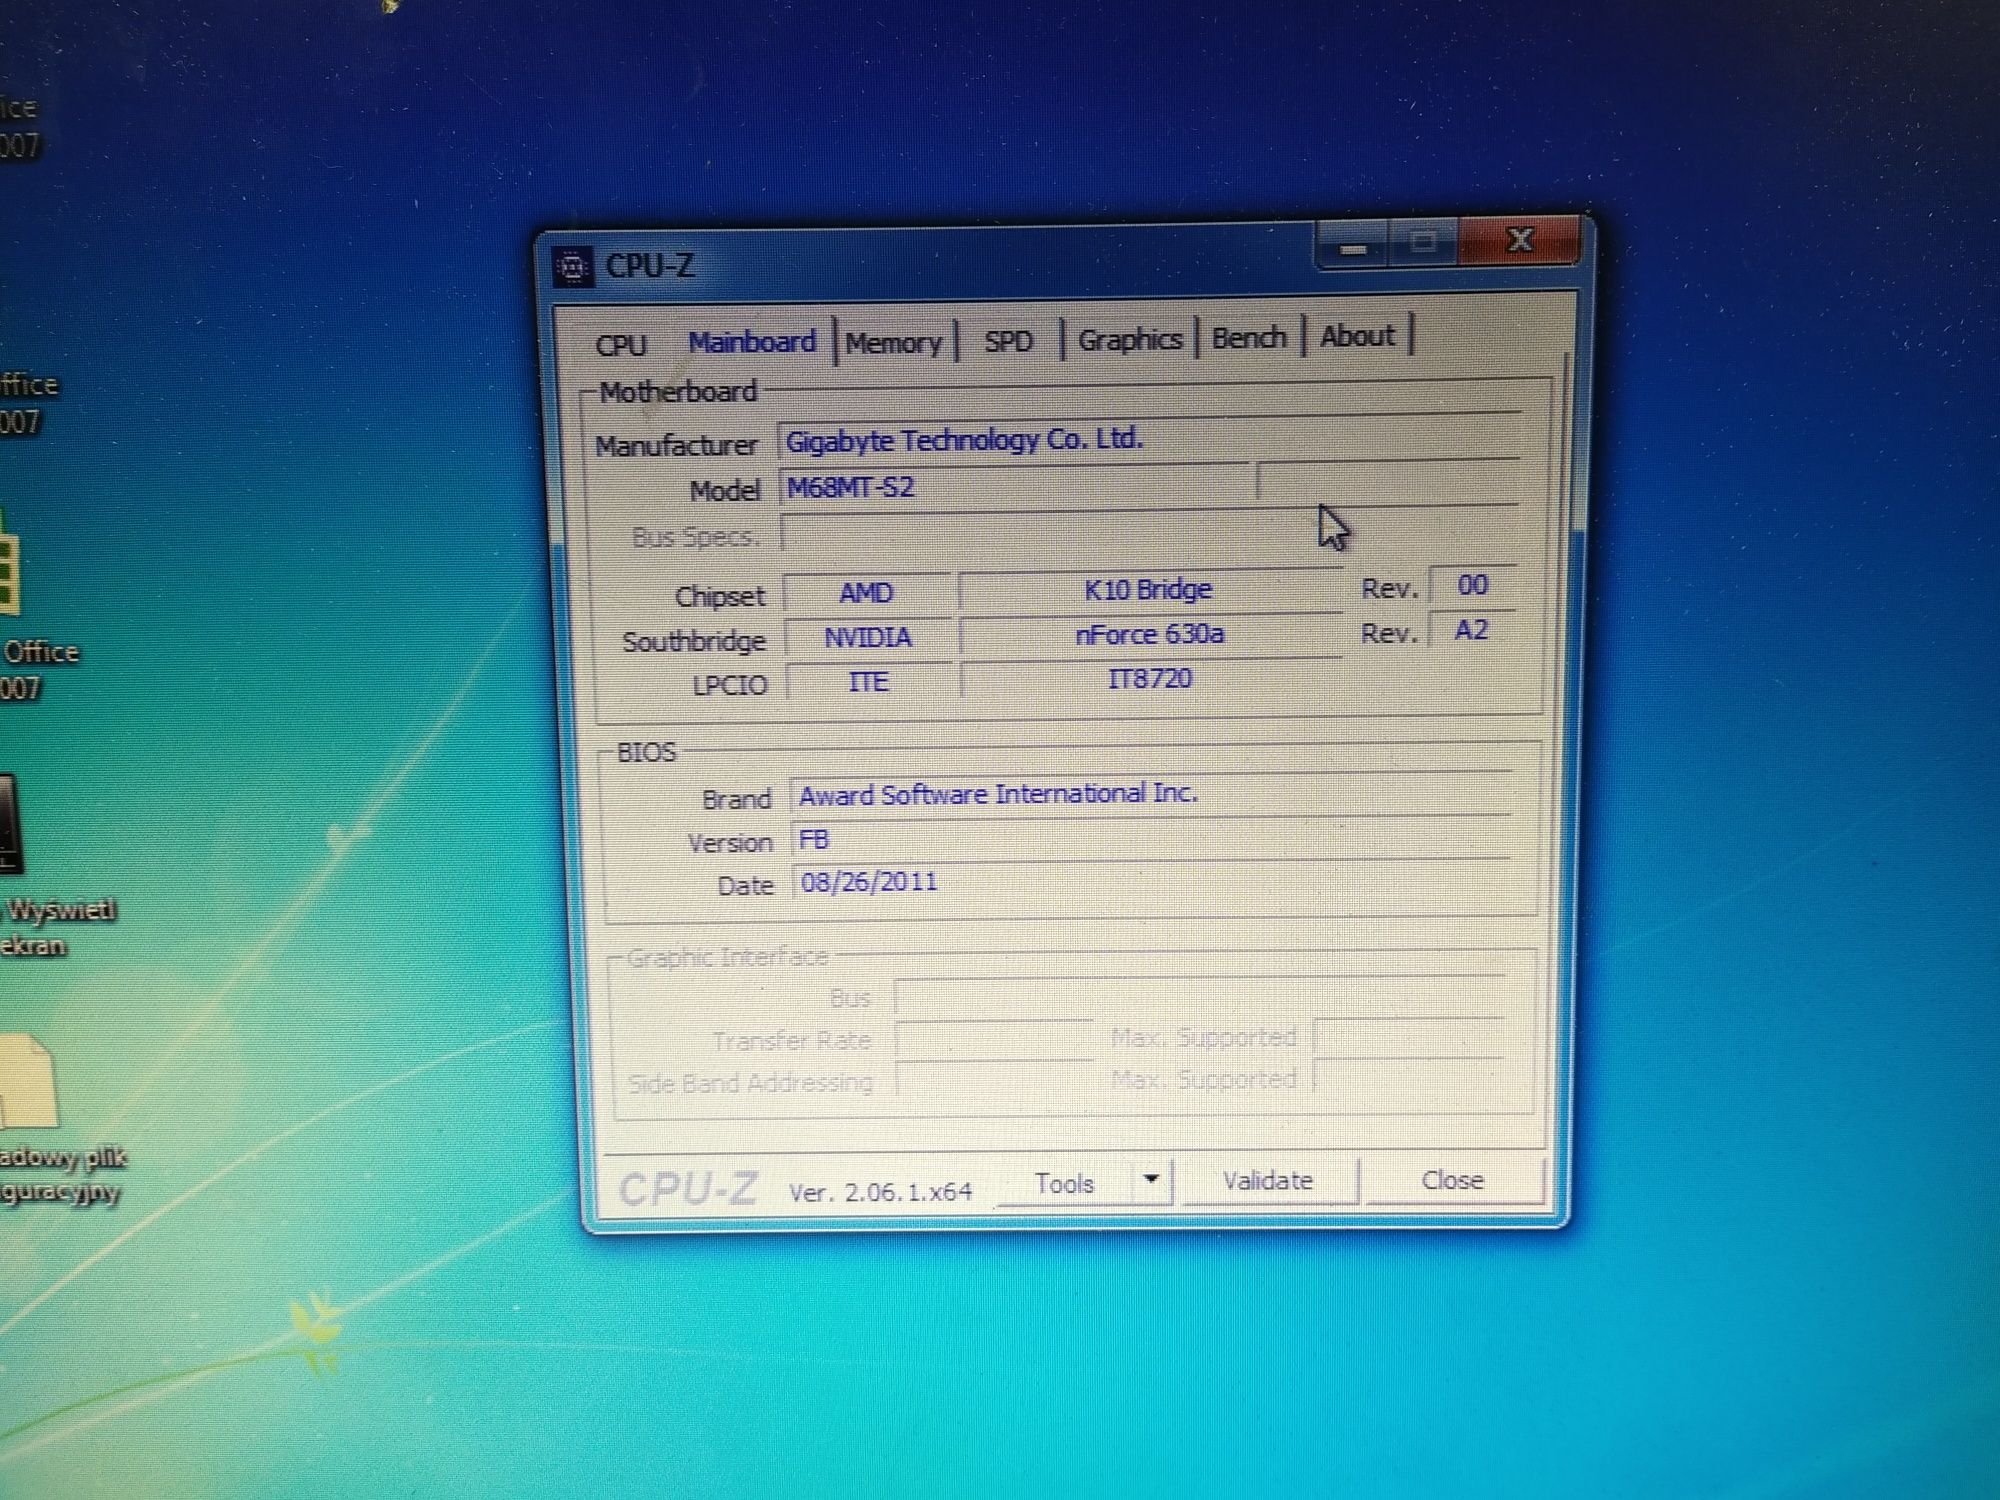Open the Memory tab
The width and height of the screenshot is (2000, 1500).
[x=894, y=342]
